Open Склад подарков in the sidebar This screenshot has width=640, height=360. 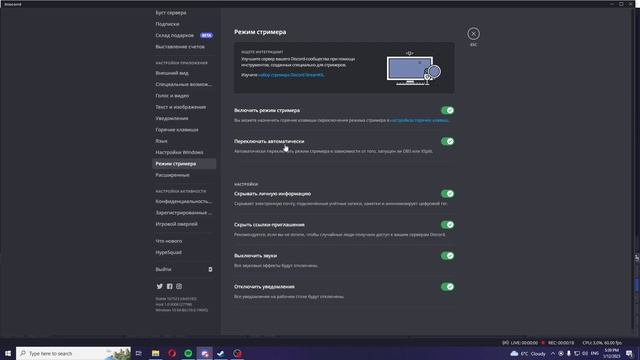pyautogui.click(x=184, y=36)
